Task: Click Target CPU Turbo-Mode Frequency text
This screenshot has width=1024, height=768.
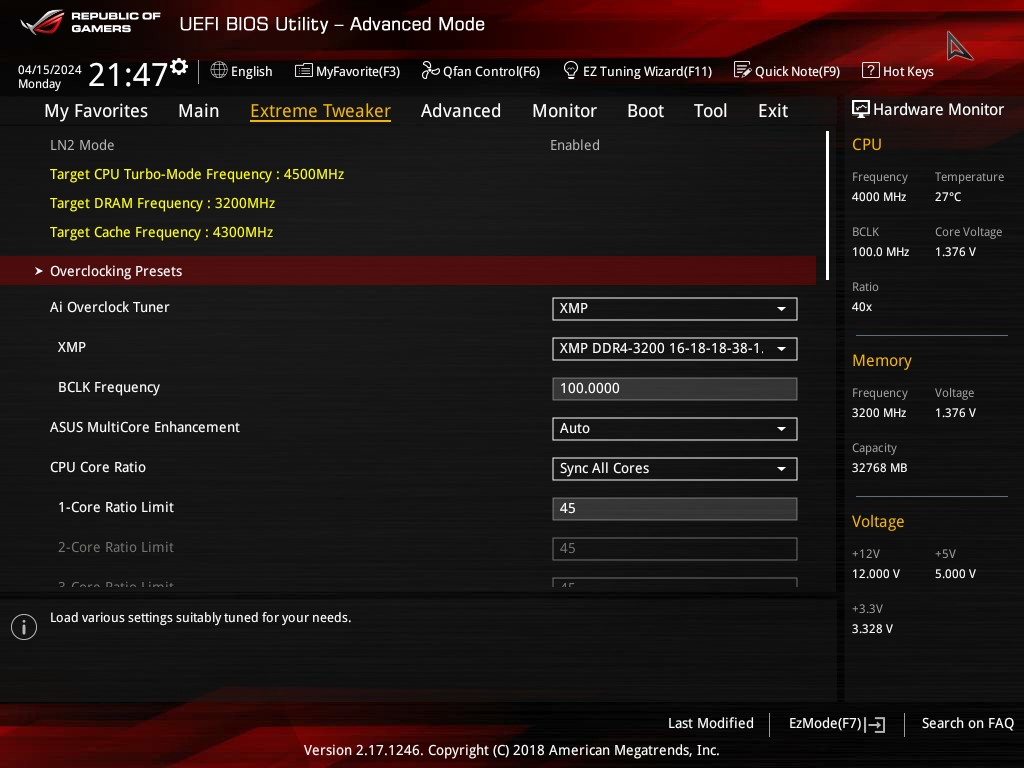Action: (197, 174)
